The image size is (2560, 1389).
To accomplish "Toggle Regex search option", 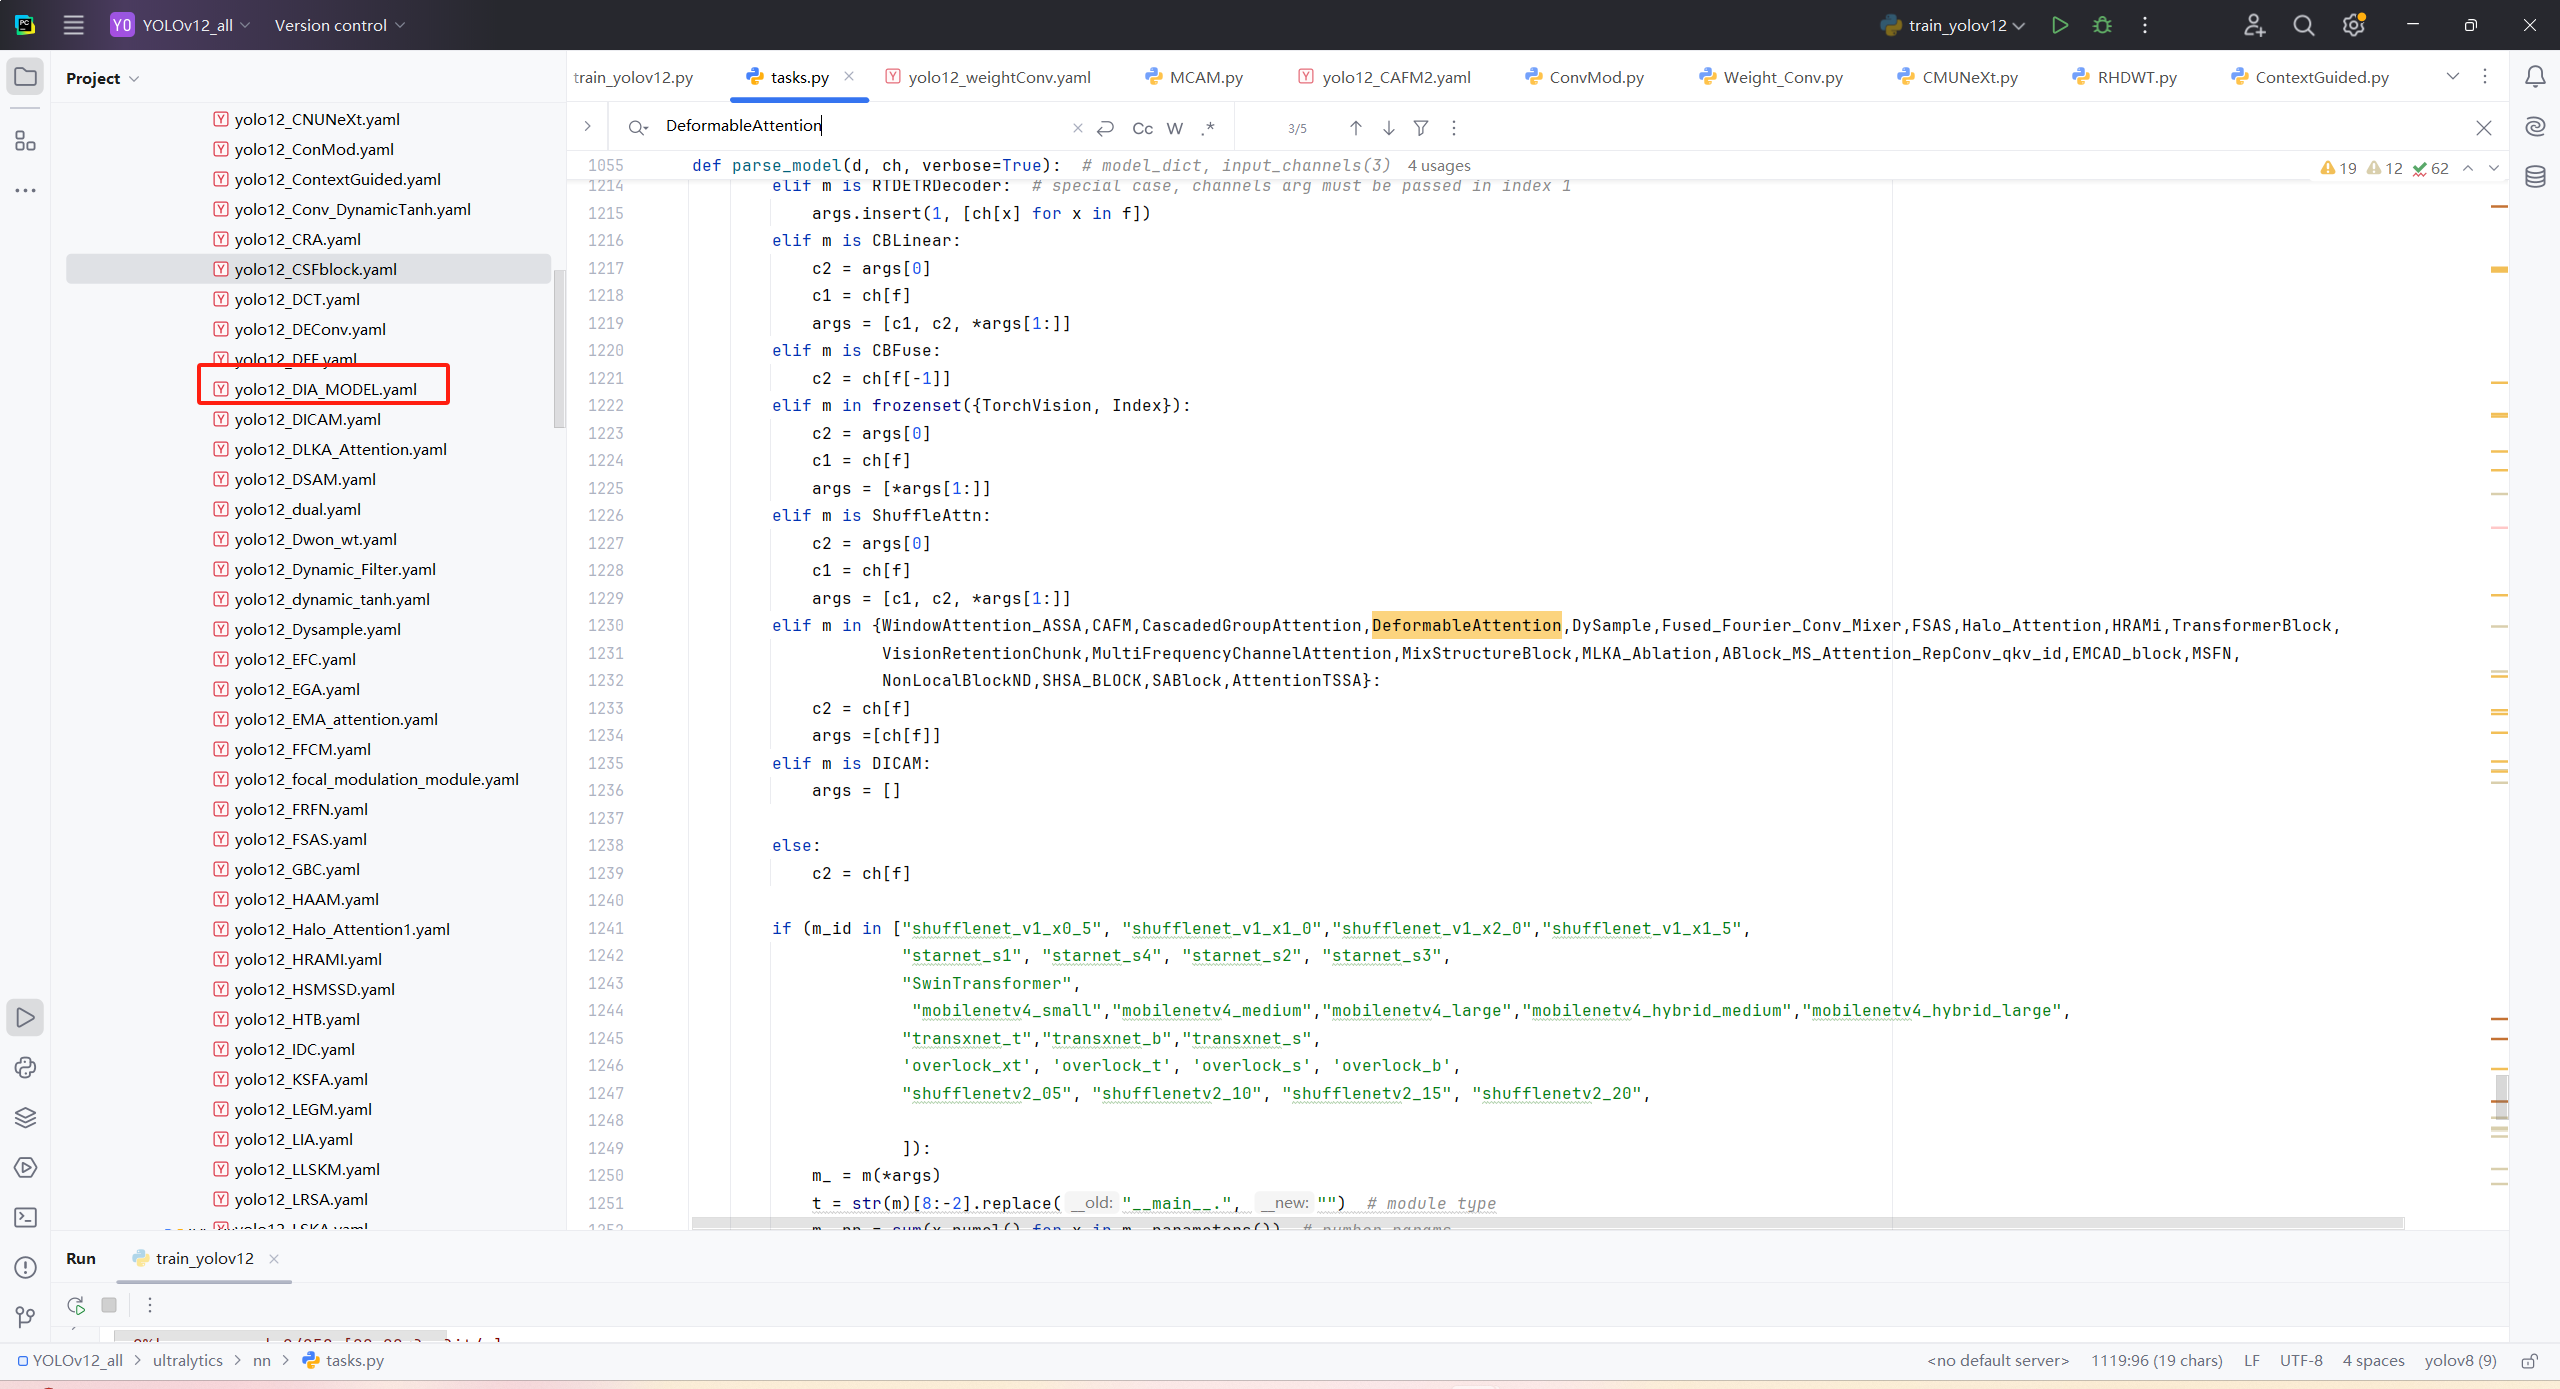I will [x=1208, y=128].
